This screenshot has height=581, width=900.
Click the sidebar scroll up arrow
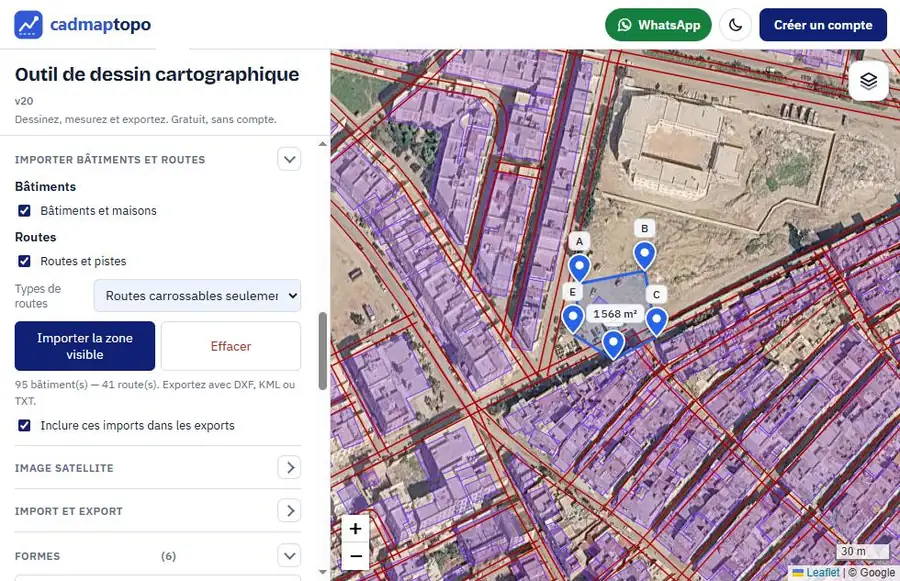click(323, 144)
